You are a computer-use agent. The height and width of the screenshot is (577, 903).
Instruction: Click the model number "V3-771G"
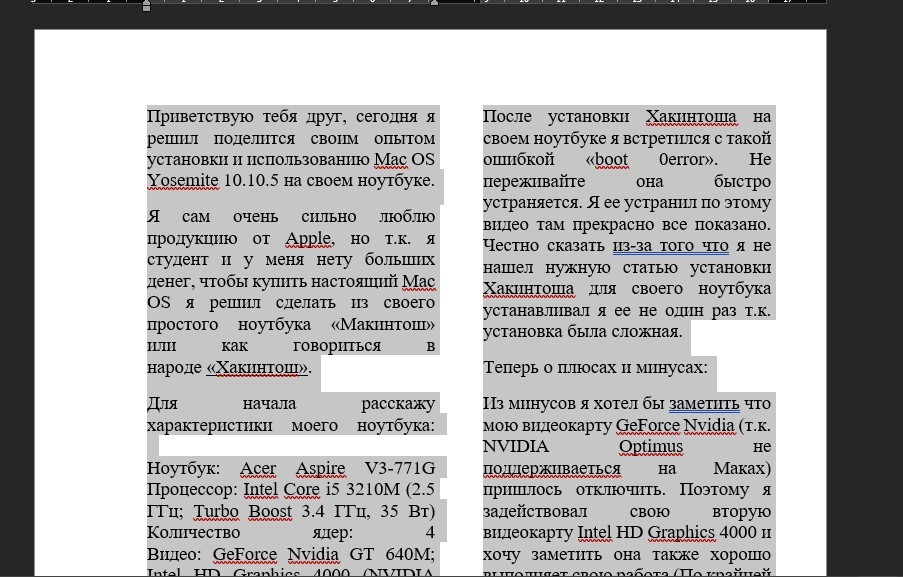[x=400, y=468]
